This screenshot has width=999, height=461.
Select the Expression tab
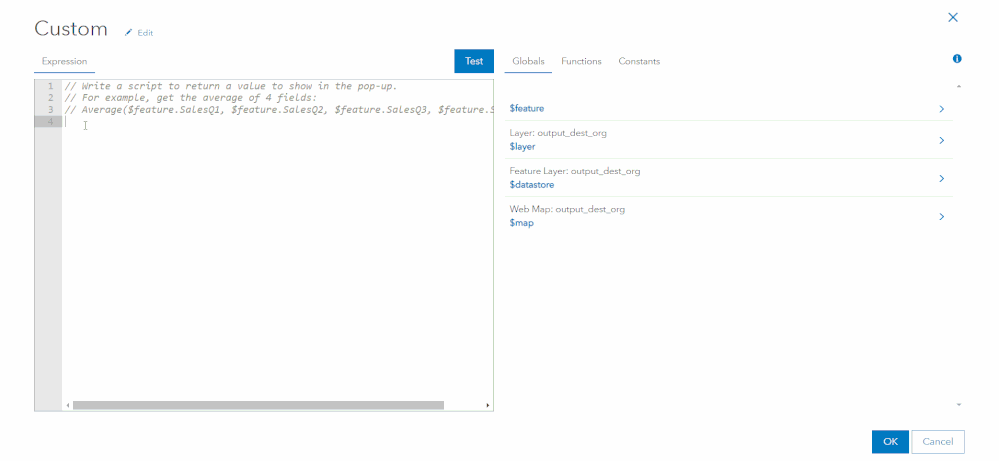[64, 61]
